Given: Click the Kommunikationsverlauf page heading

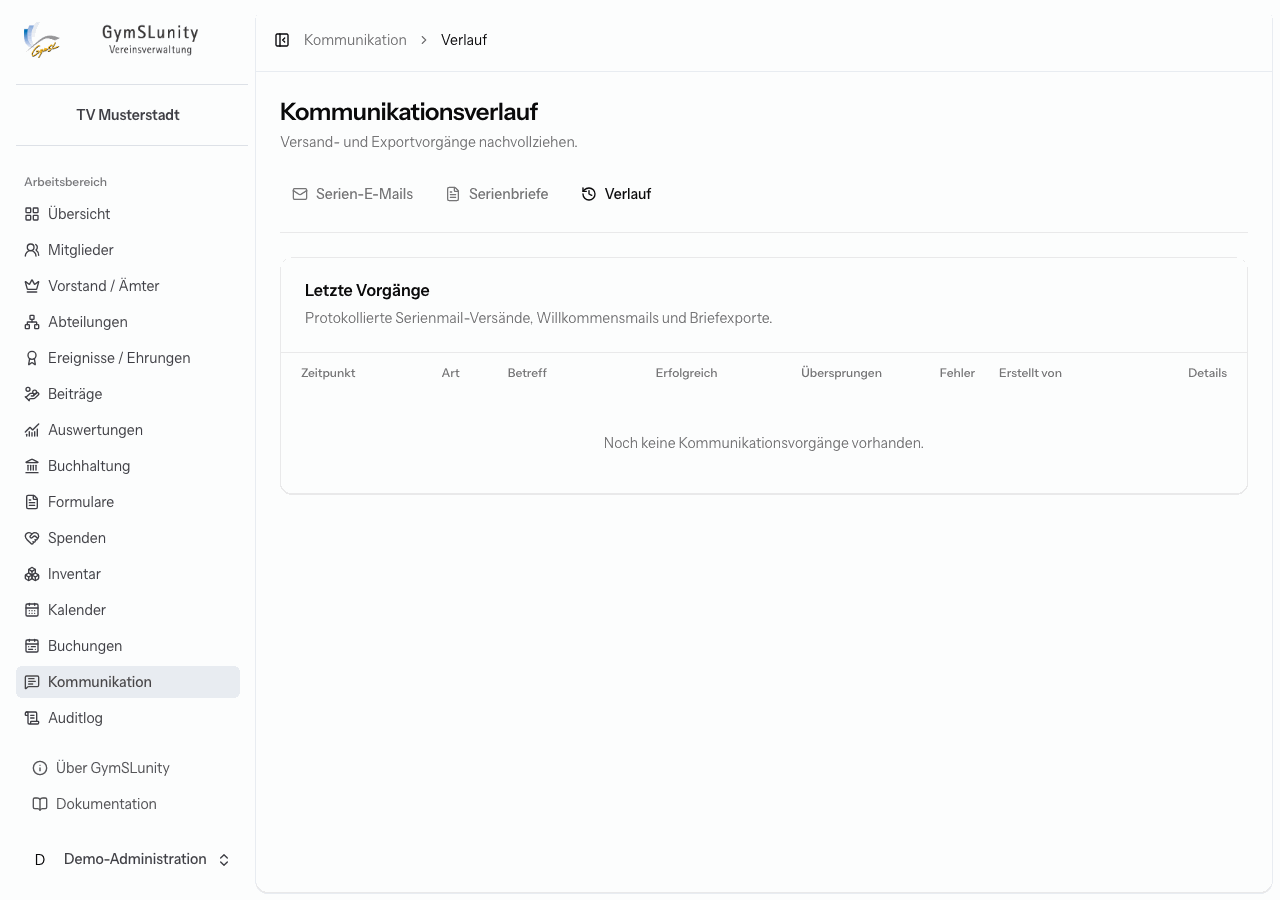Looking at the screenshot, I should (x=409, y=112).
